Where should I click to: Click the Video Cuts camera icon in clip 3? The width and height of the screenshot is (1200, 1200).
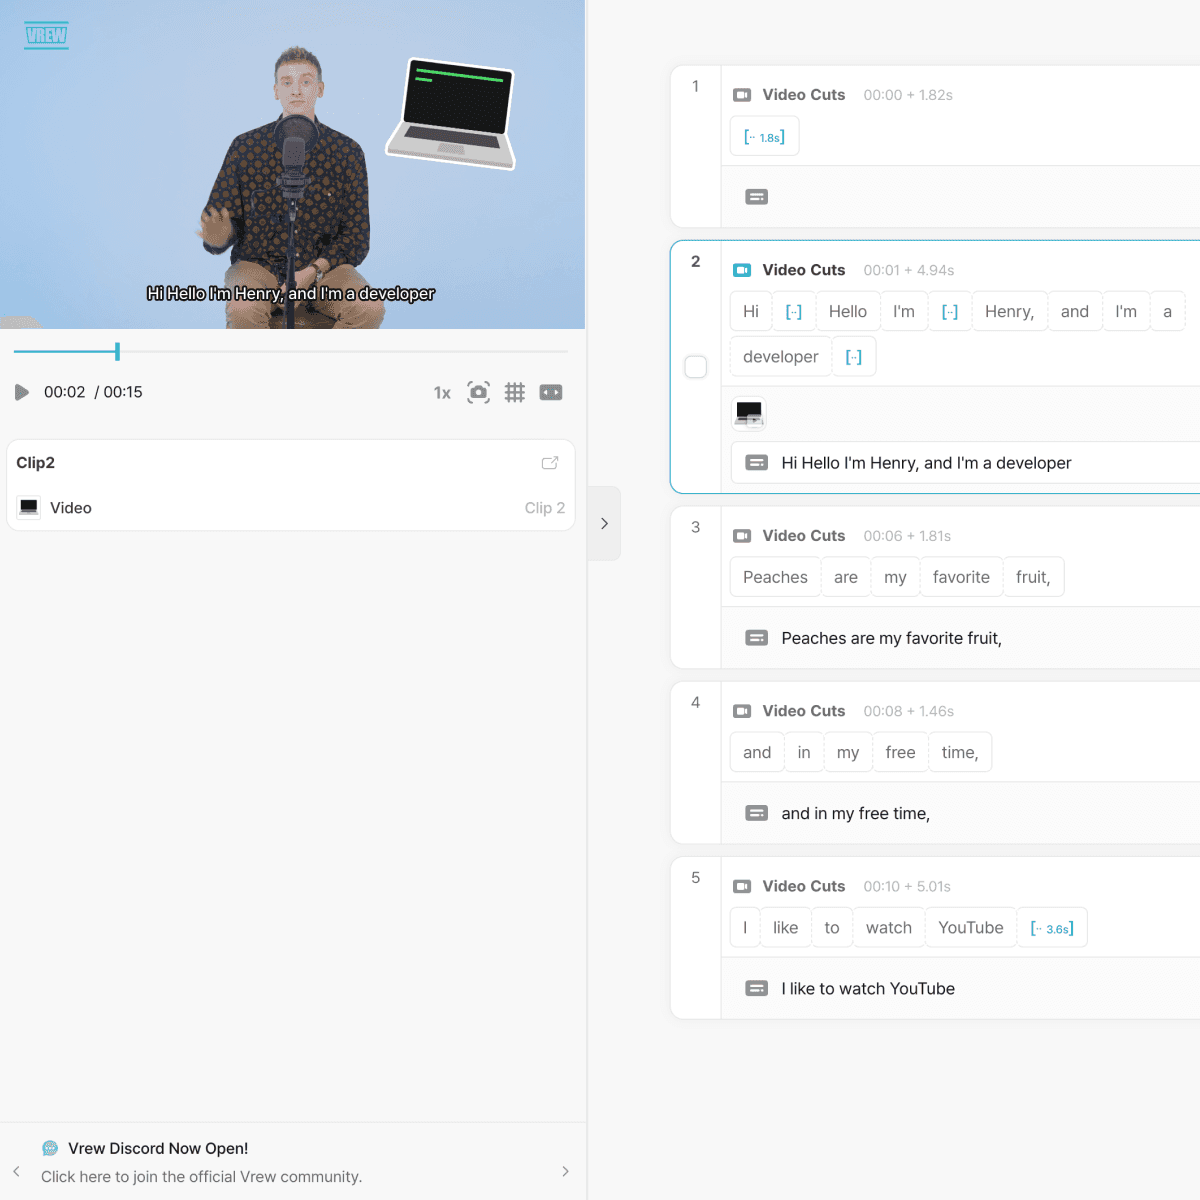pyautogui.click(x=742, y=536)
